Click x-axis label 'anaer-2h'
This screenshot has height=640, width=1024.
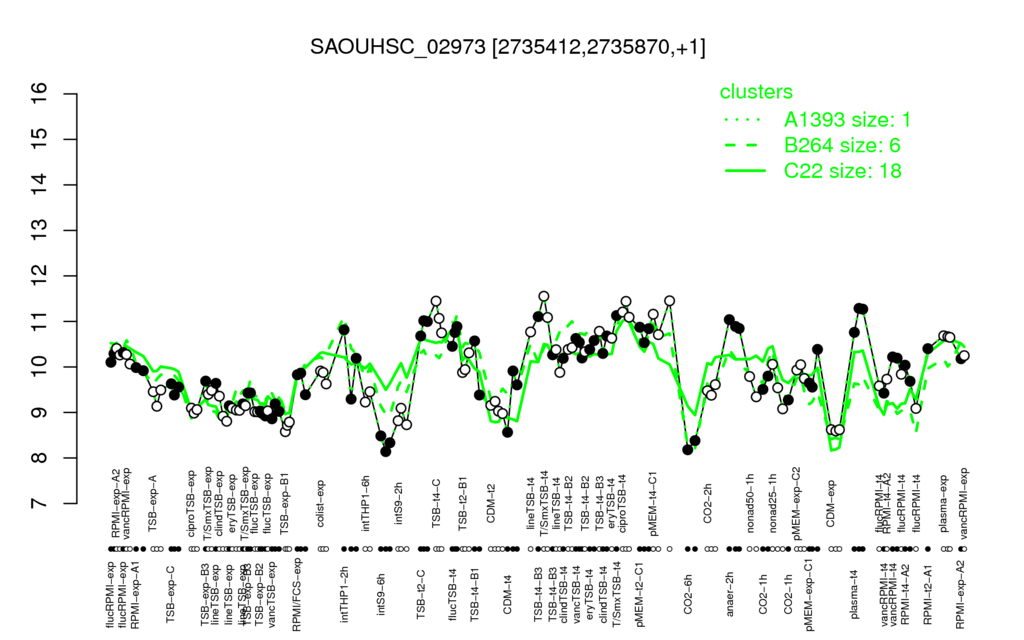(x=730, y=594)
